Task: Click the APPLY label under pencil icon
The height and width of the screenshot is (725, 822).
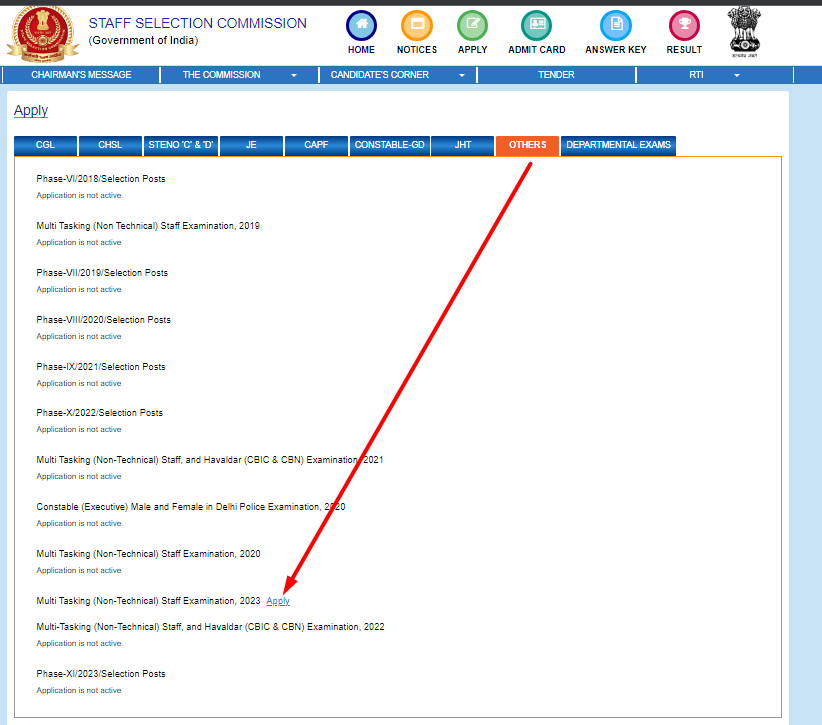Action: (x=472, y=50)
